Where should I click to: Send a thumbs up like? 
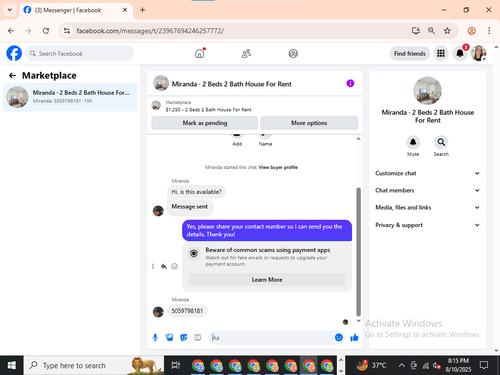[354, 338]
